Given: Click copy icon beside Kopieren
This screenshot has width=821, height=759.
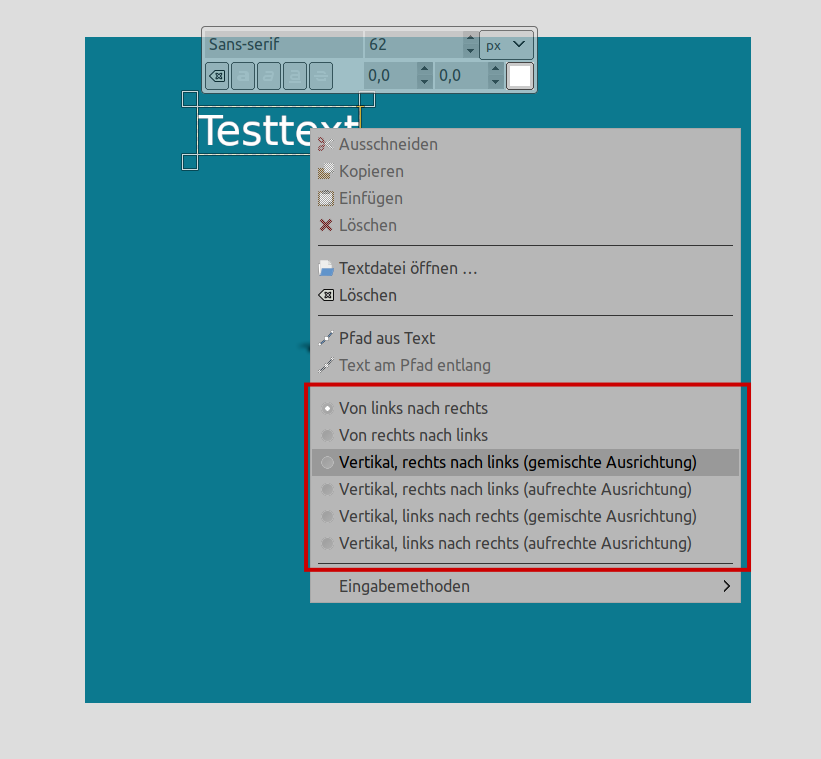Looking at the screenshot, I should click(326, 171).
